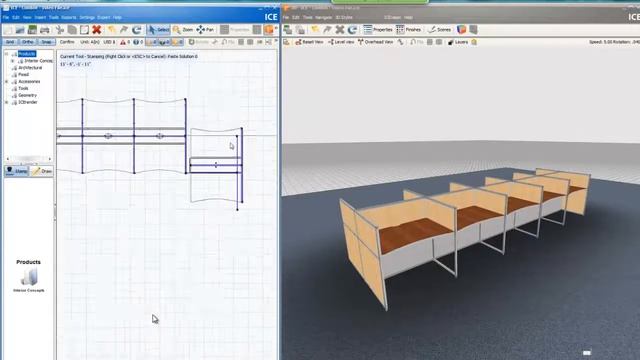
Task: Open Insert menu in ICE 2D window
Action: click(x=40, y=18)
